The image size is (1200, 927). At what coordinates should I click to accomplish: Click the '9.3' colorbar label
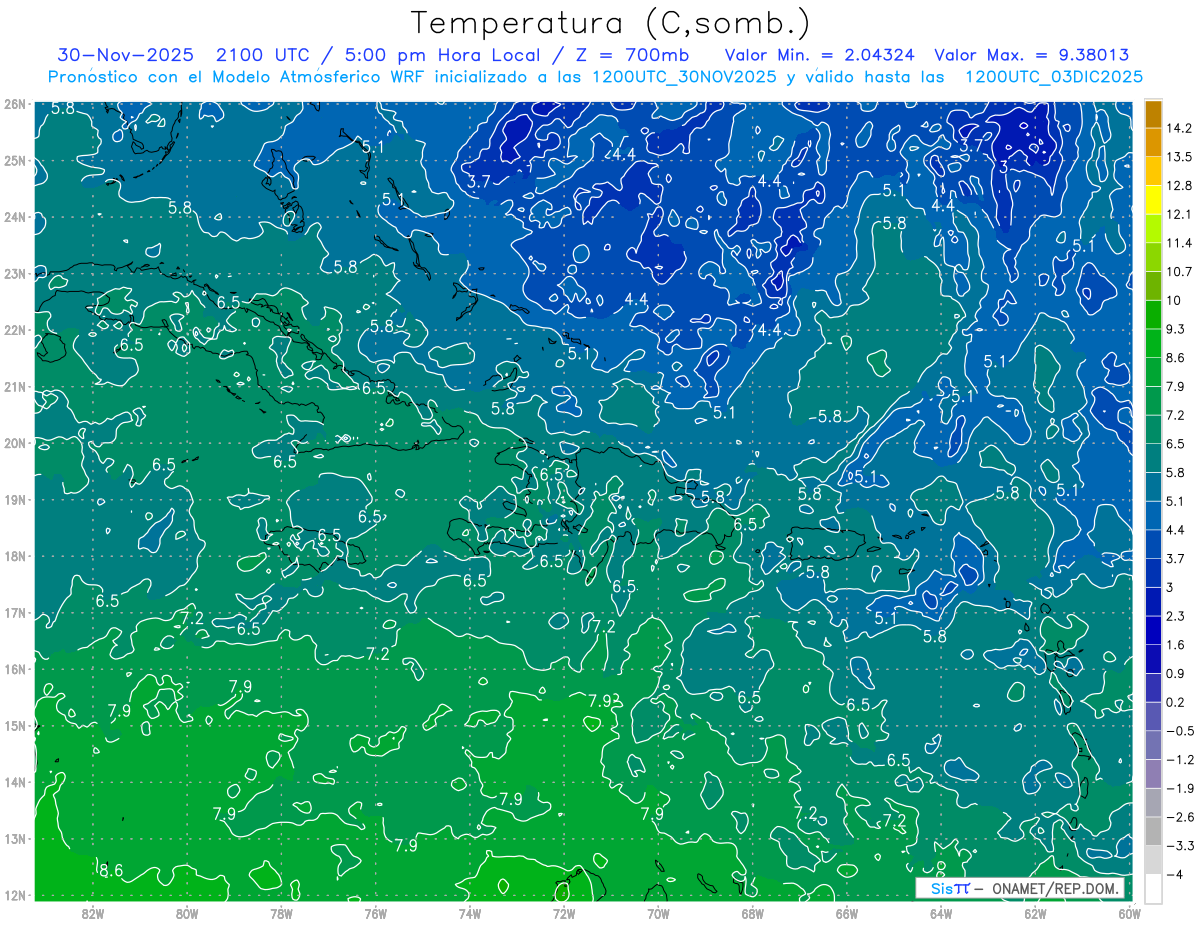click(1175, 329)
